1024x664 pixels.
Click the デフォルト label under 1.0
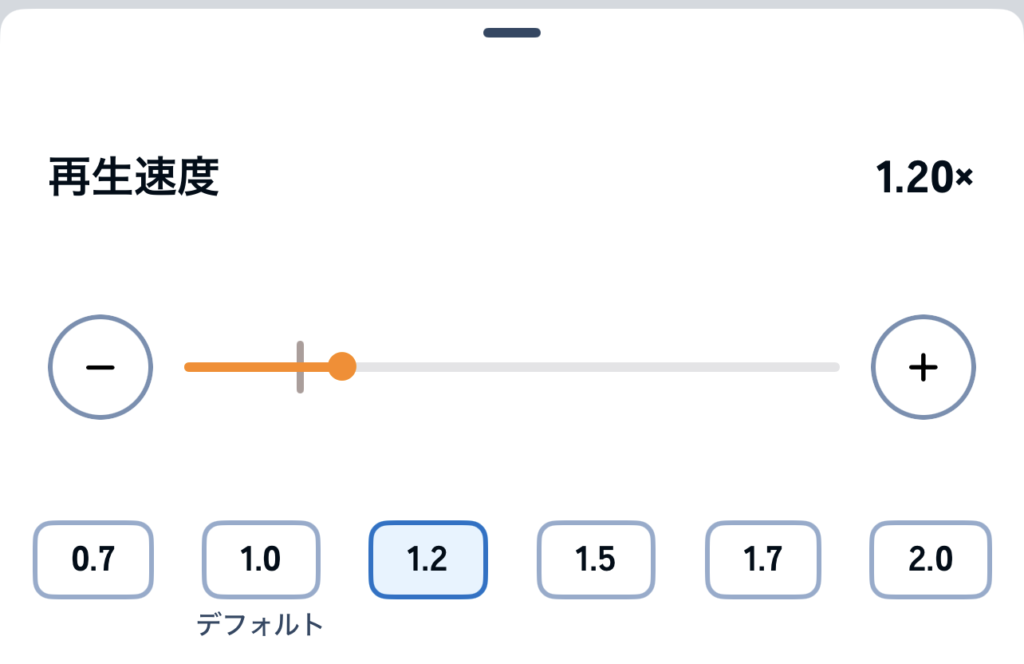[x=261, y=626]
